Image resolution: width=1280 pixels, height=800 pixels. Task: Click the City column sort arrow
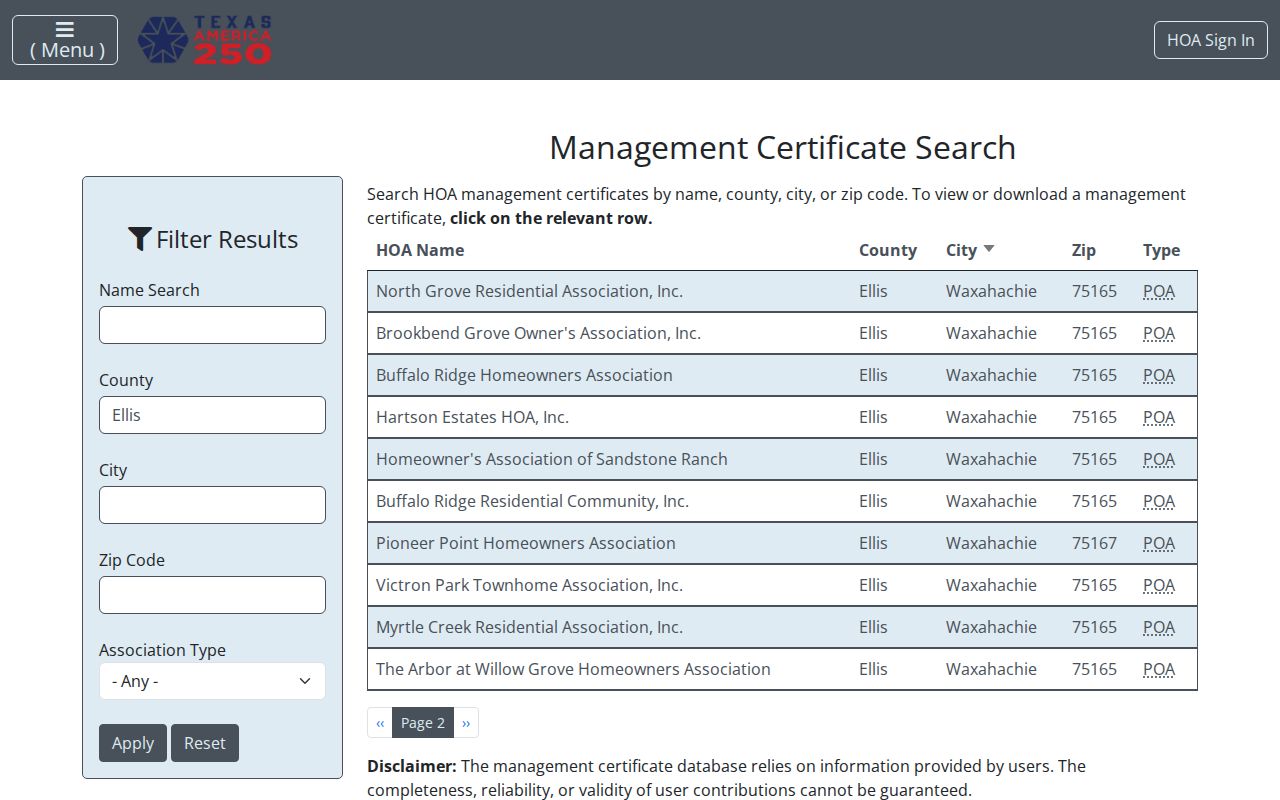pos(989,249)
